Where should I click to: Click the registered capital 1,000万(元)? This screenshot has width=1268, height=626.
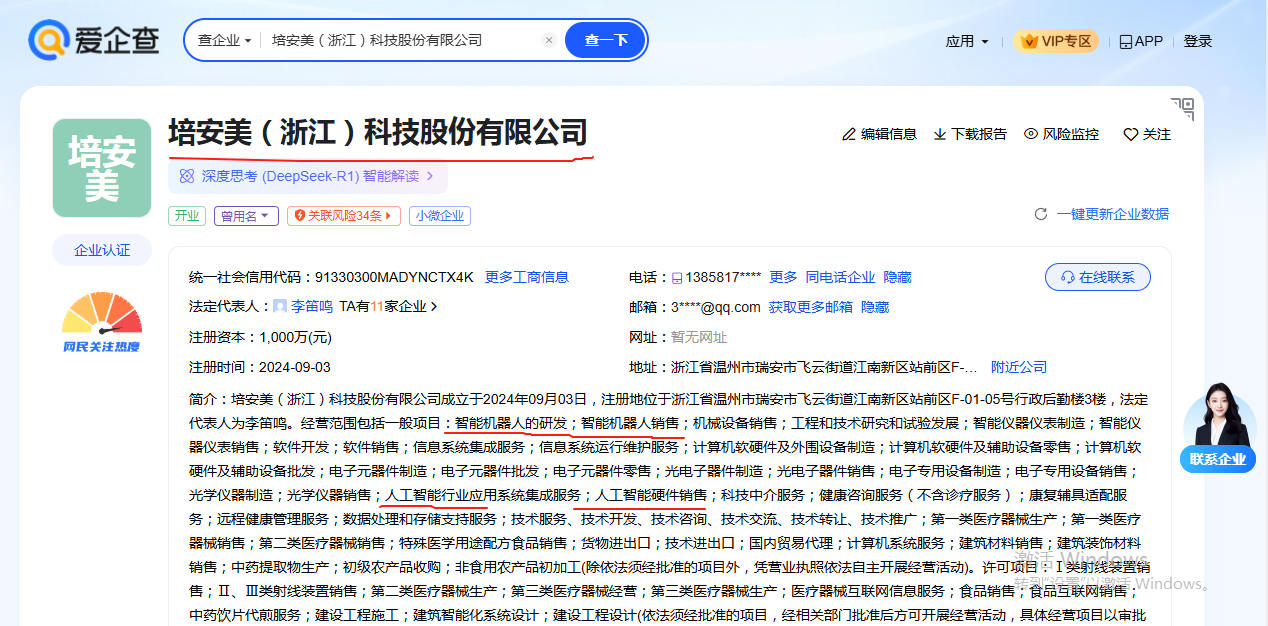295,337
